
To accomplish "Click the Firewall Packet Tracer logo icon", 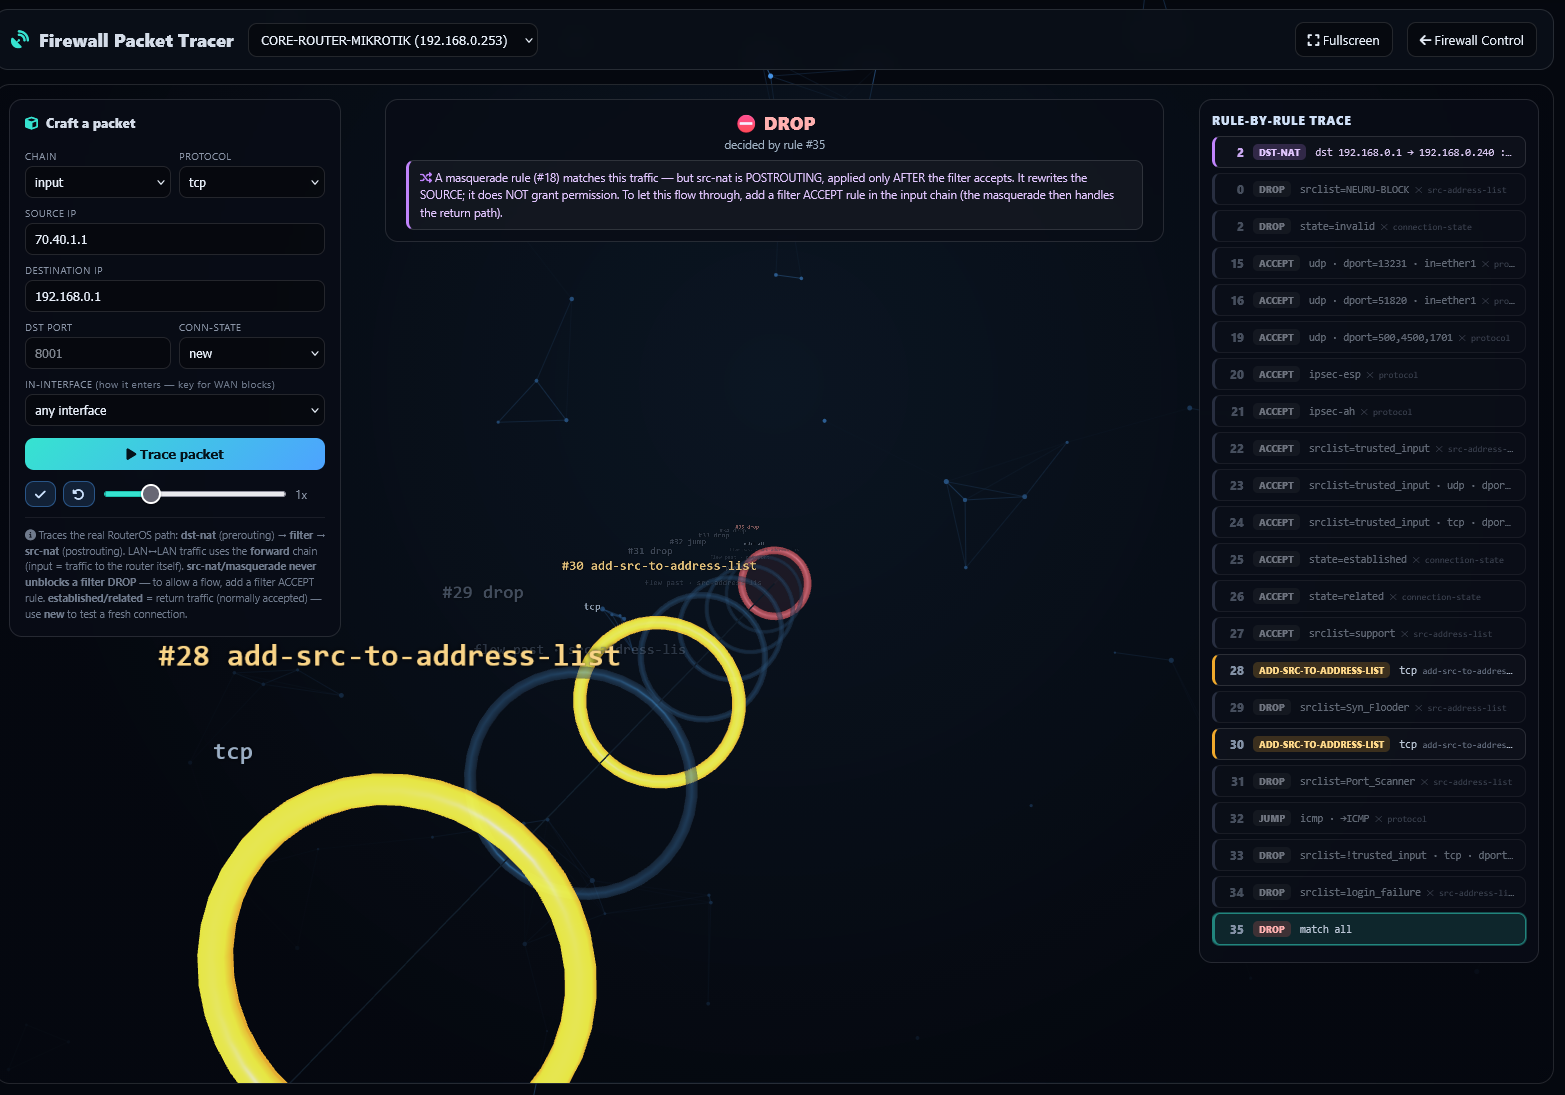I will tap(20, 40).
